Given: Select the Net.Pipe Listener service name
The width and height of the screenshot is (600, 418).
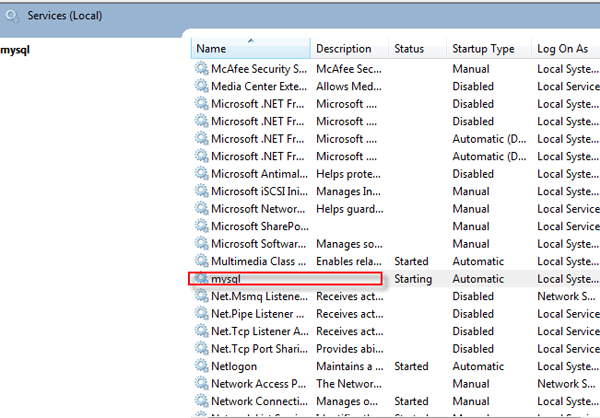Looking at the screenshot, I should (258, 314).
